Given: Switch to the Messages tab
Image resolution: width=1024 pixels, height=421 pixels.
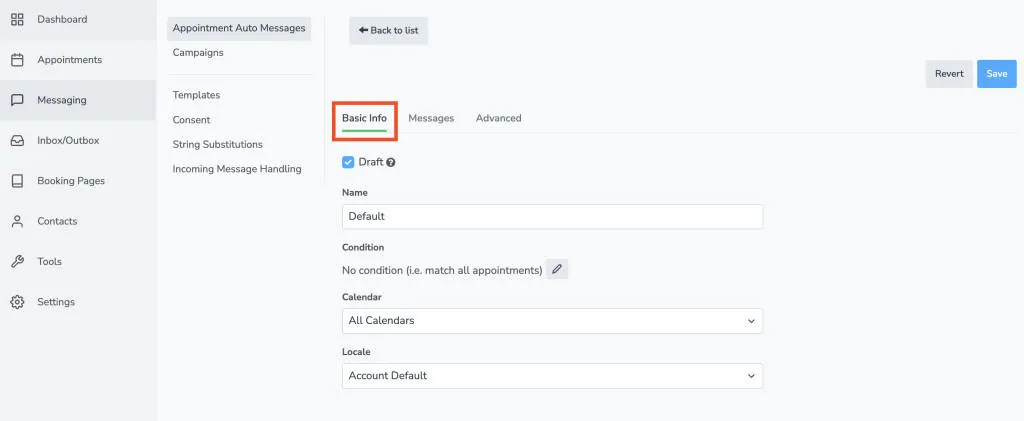Looking at the screenshot, I should [431, 118].
